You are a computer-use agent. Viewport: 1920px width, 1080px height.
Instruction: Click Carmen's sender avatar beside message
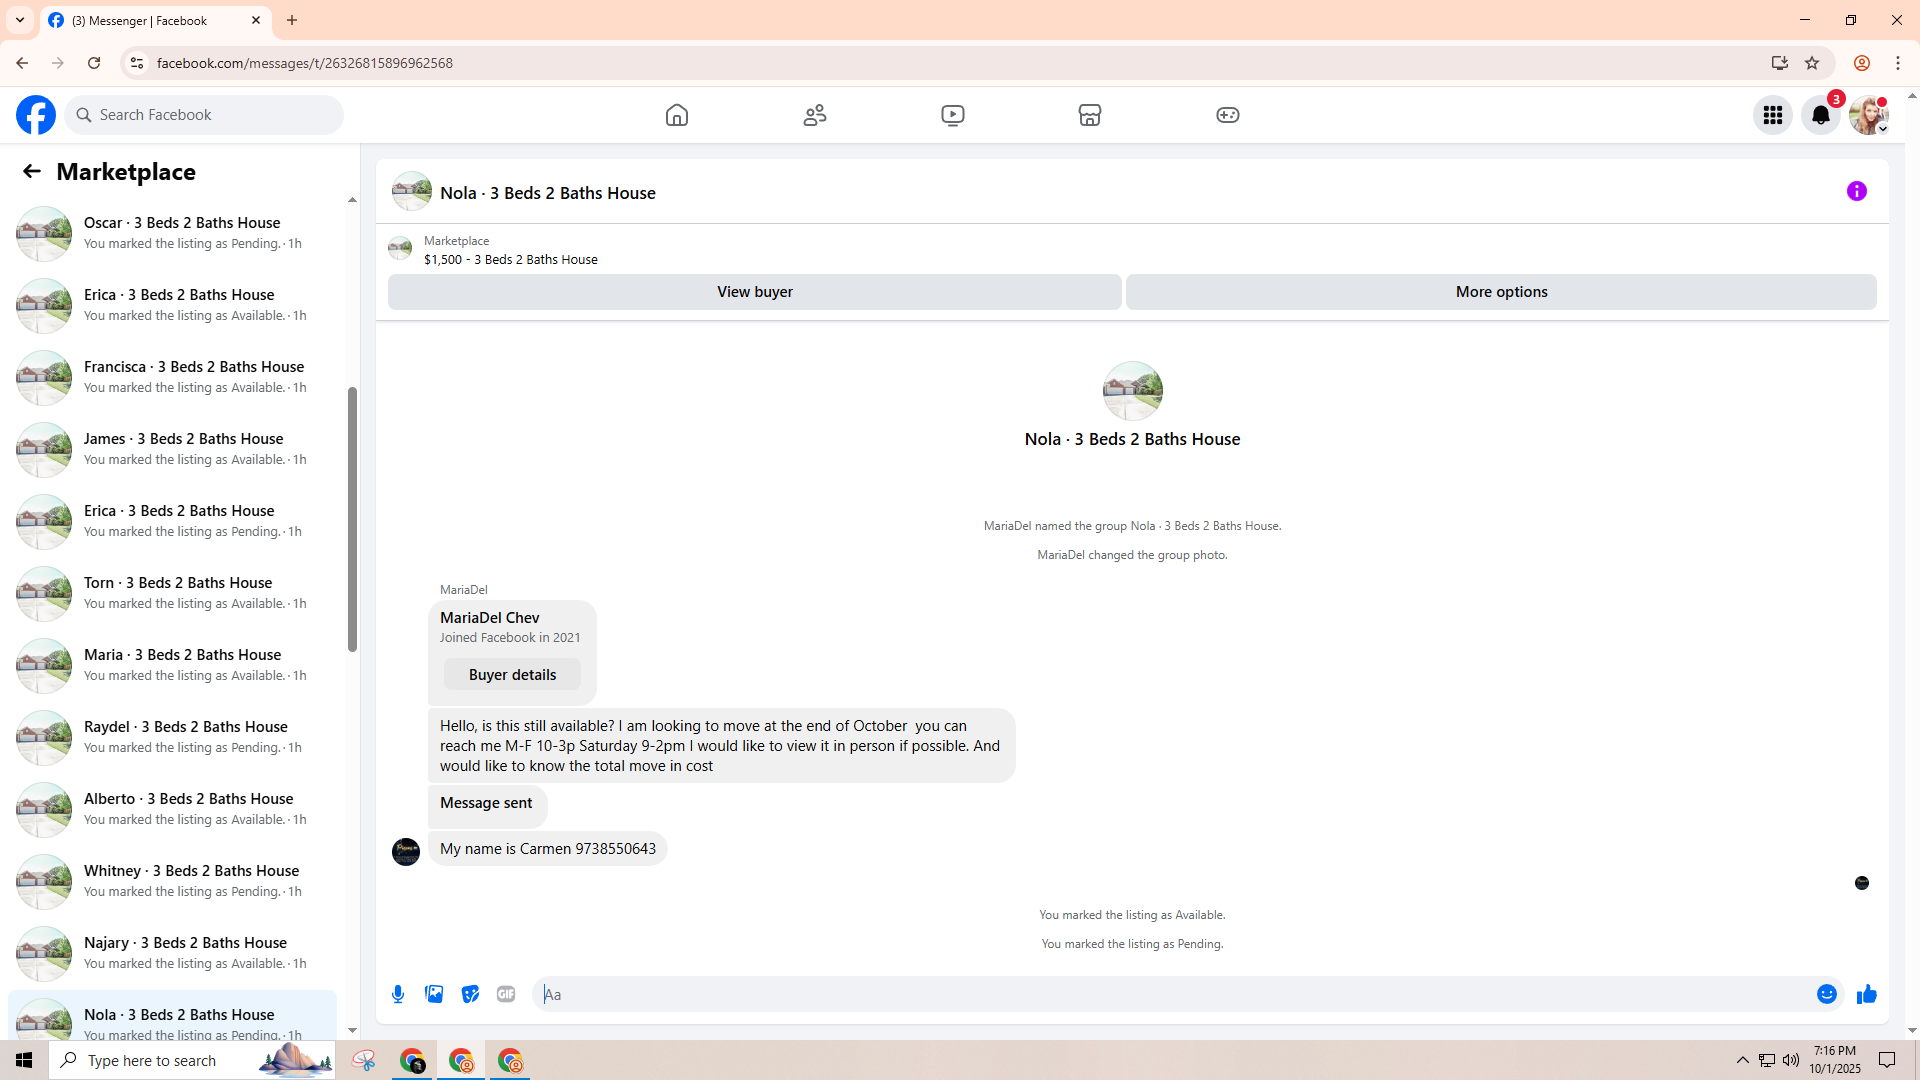pyautogui.click(x=406, y=852)
